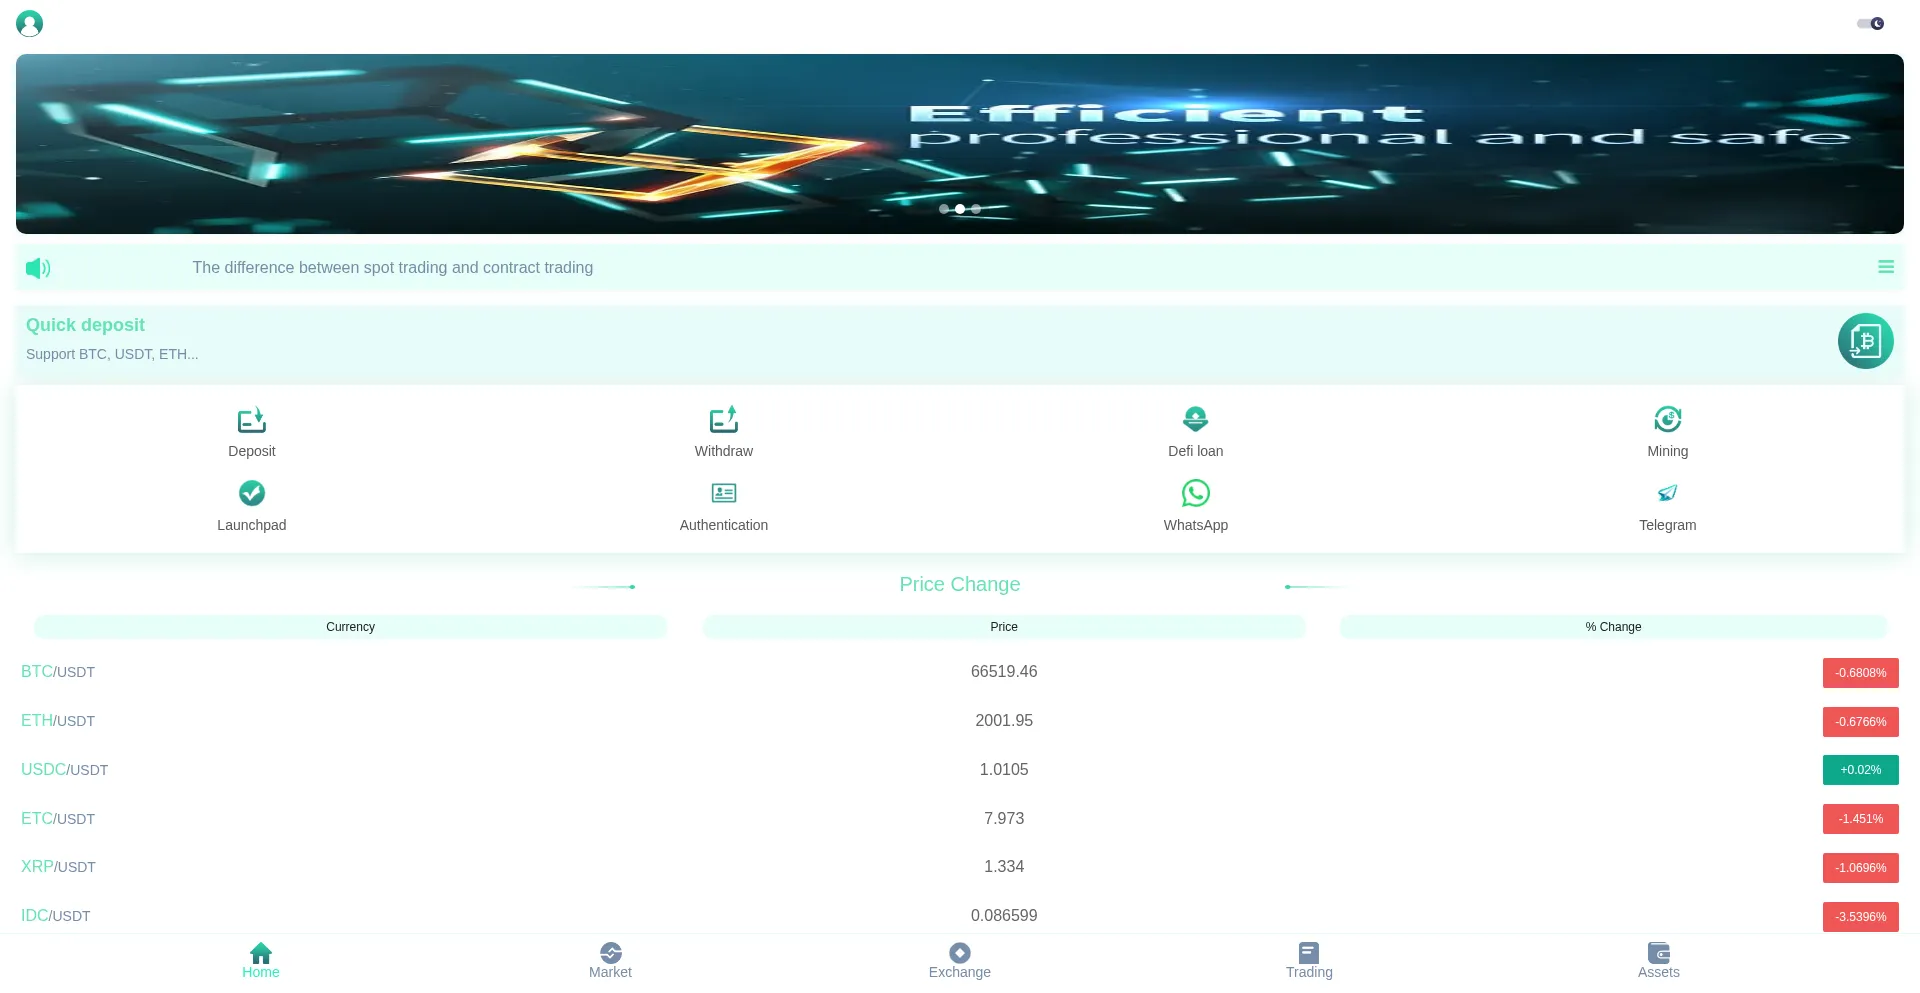Image resolution: width=1920 pixels, height=993 pixels.
Task: Click the Quick deposit heading
Action: click(85, 325)
